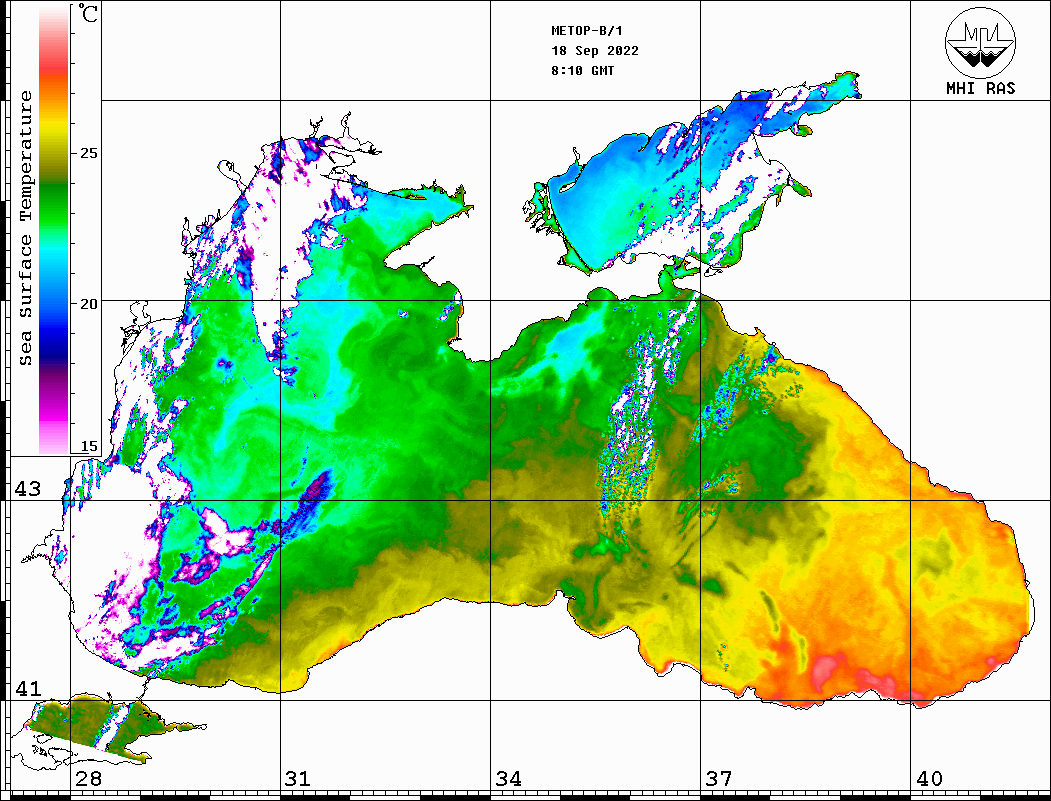The width and height of the screenshot is (1051, 801).
Task: Pick the temperature color scale bar
Action: coord(54,230)
